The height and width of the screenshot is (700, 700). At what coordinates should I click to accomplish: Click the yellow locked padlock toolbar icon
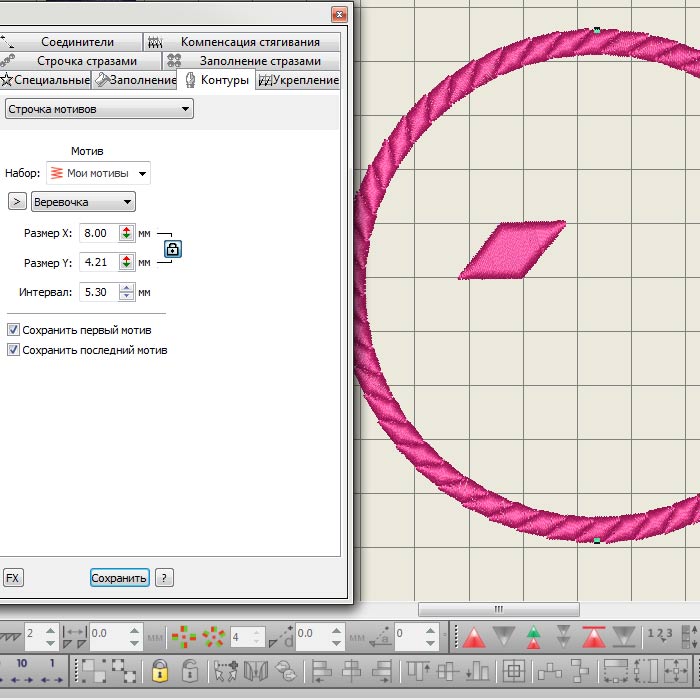pos(159,670)
